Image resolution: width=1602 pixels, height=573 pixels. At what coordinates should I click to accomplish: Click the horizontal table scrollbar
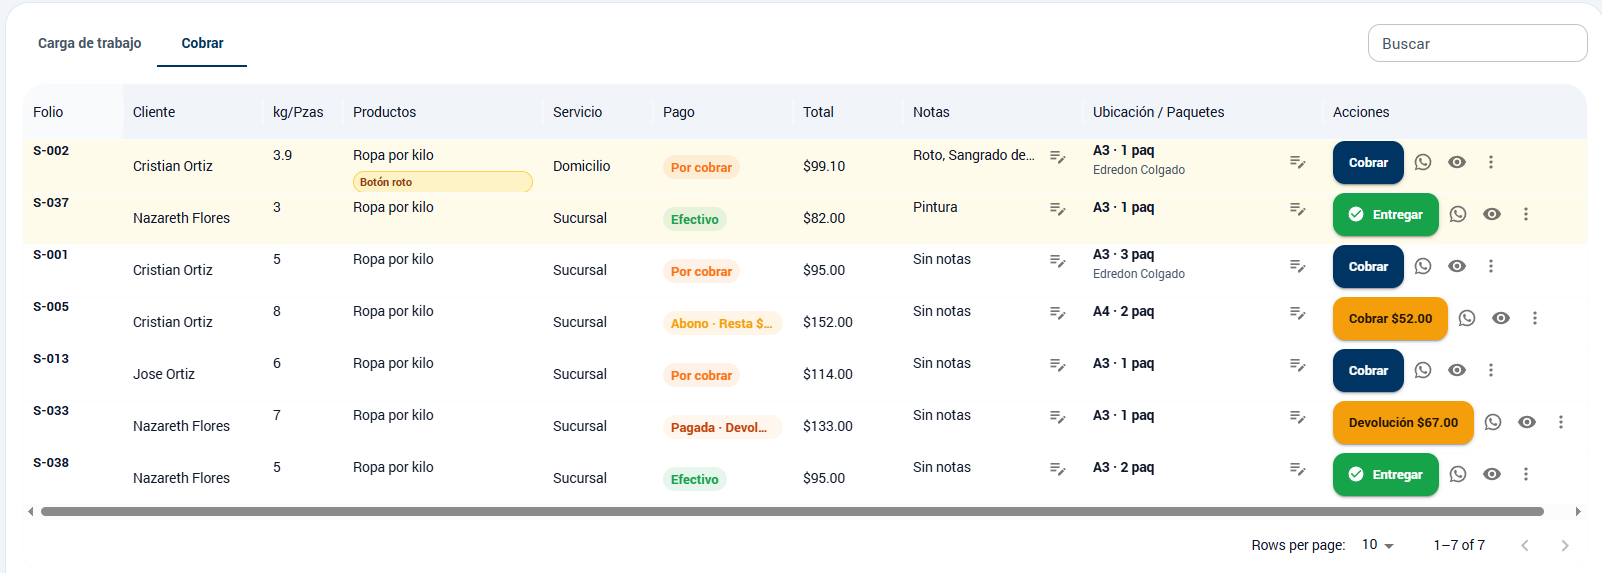point(792,511)
